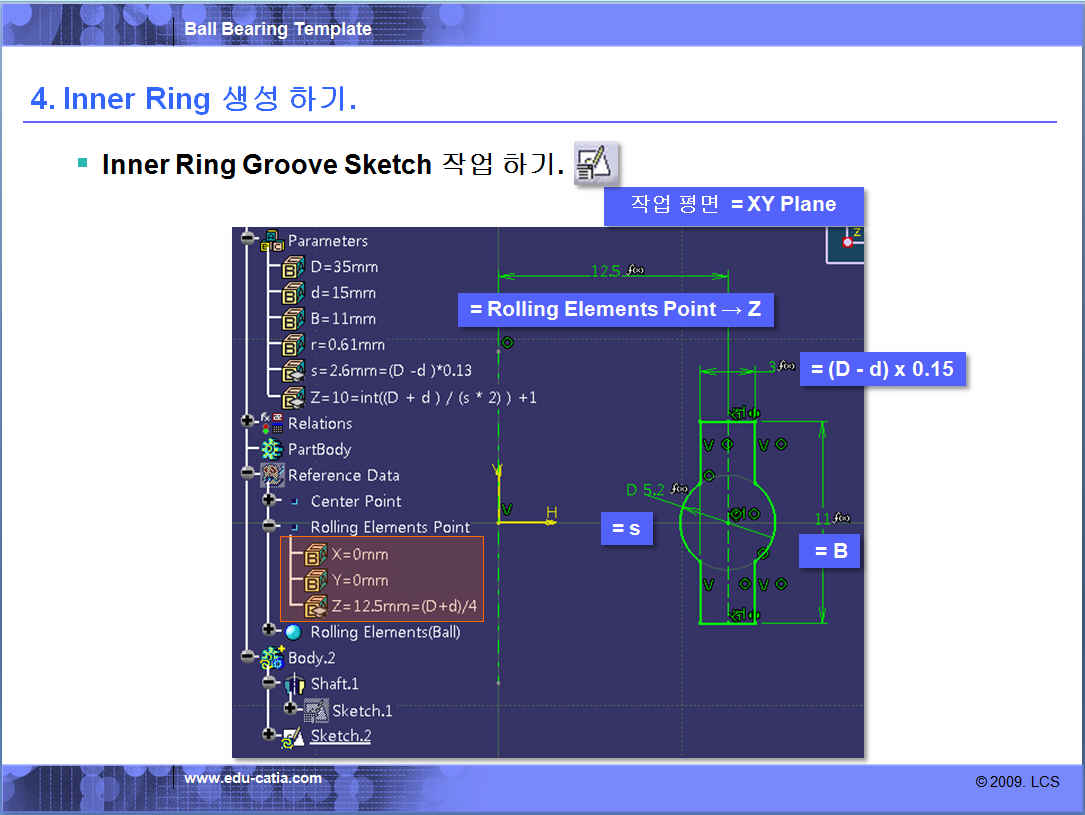Collapse the Parameters tree node
The width and height of the screenshot is (1085, 815).
click(248, 241)
